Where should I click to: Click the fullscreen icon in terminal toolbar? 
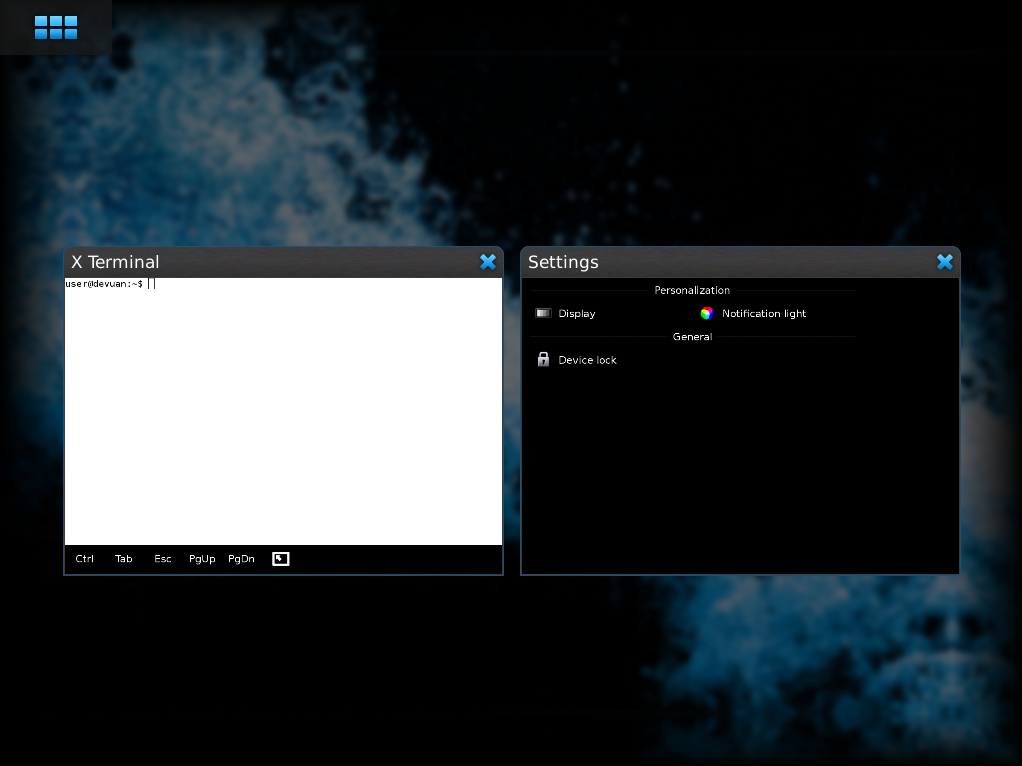[x=281, y=559]
